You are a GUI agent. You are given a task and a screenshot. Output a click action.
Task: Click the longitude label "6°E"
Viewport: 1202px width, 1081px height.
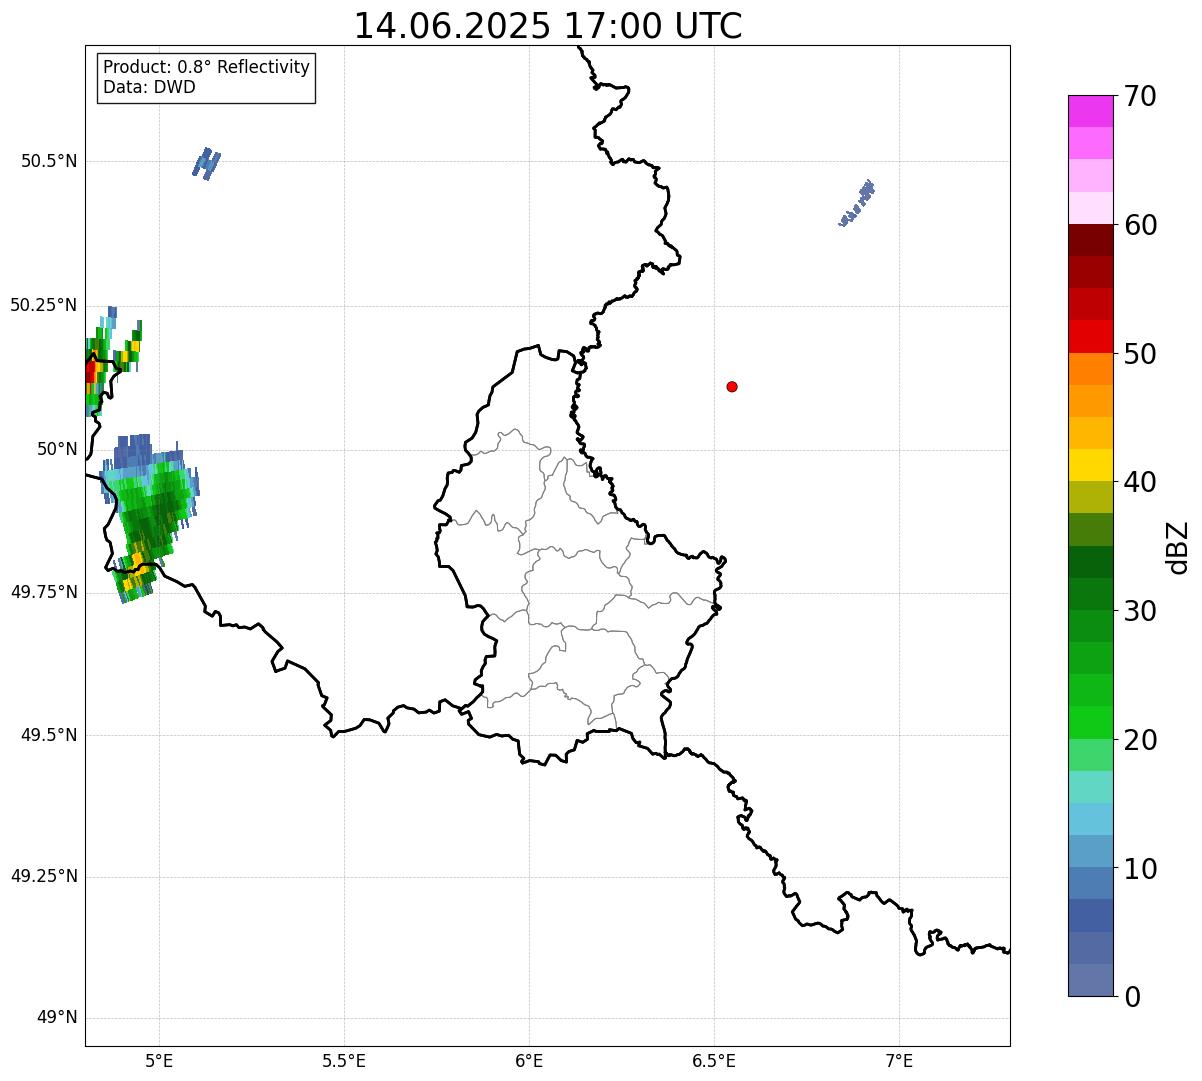point(529,1060)
